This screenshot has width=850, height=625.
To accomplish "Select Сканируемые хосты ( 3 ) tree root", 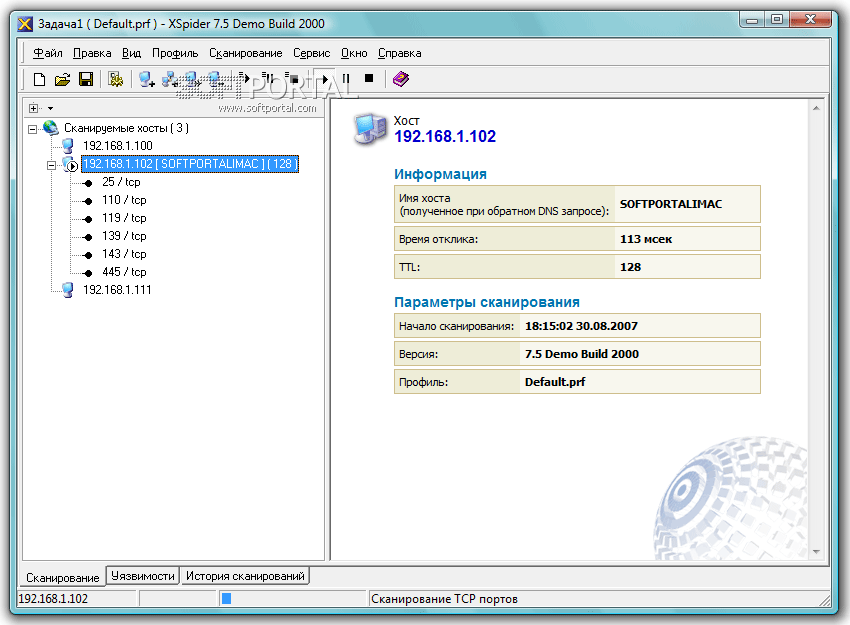I will [126, 128].
